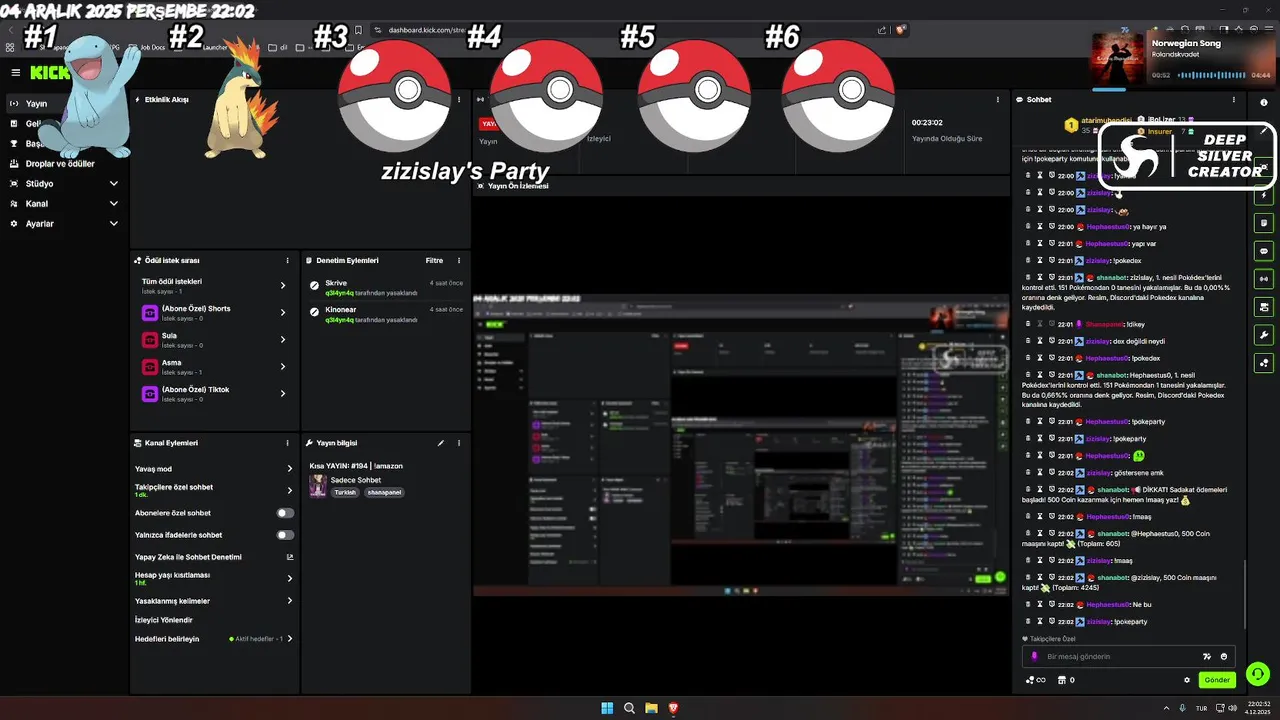The image size is (1280, 720).
Task: Open File Explorer from the taskbar
Action: coord(651,708)
